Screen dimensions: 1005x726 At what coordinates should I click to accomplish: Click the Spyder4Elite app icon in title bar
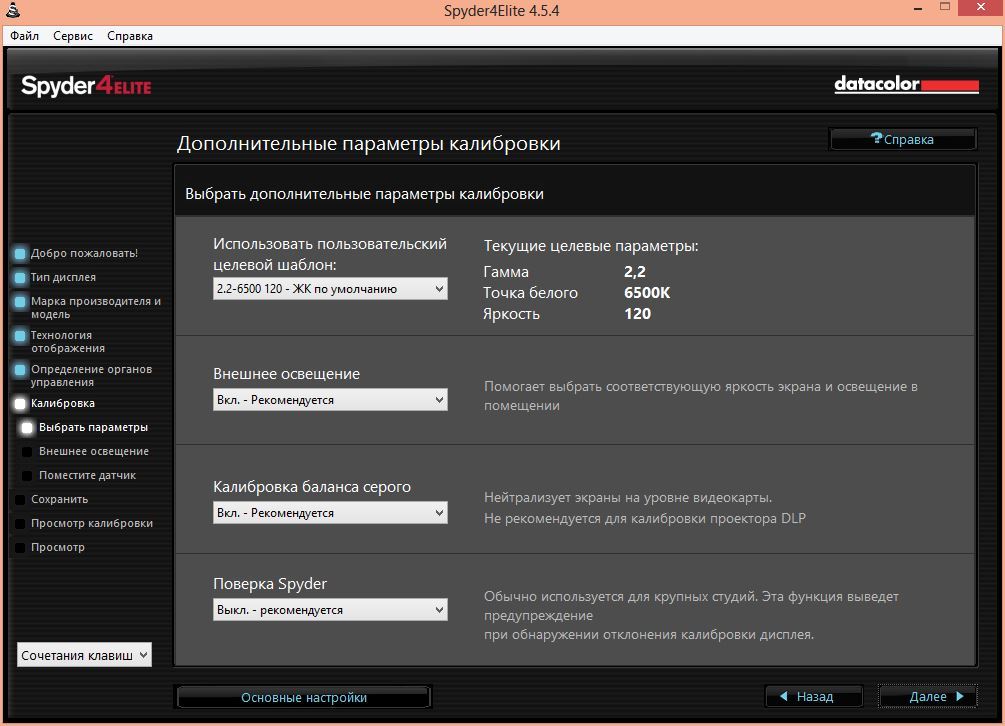[x=12, y=11]
